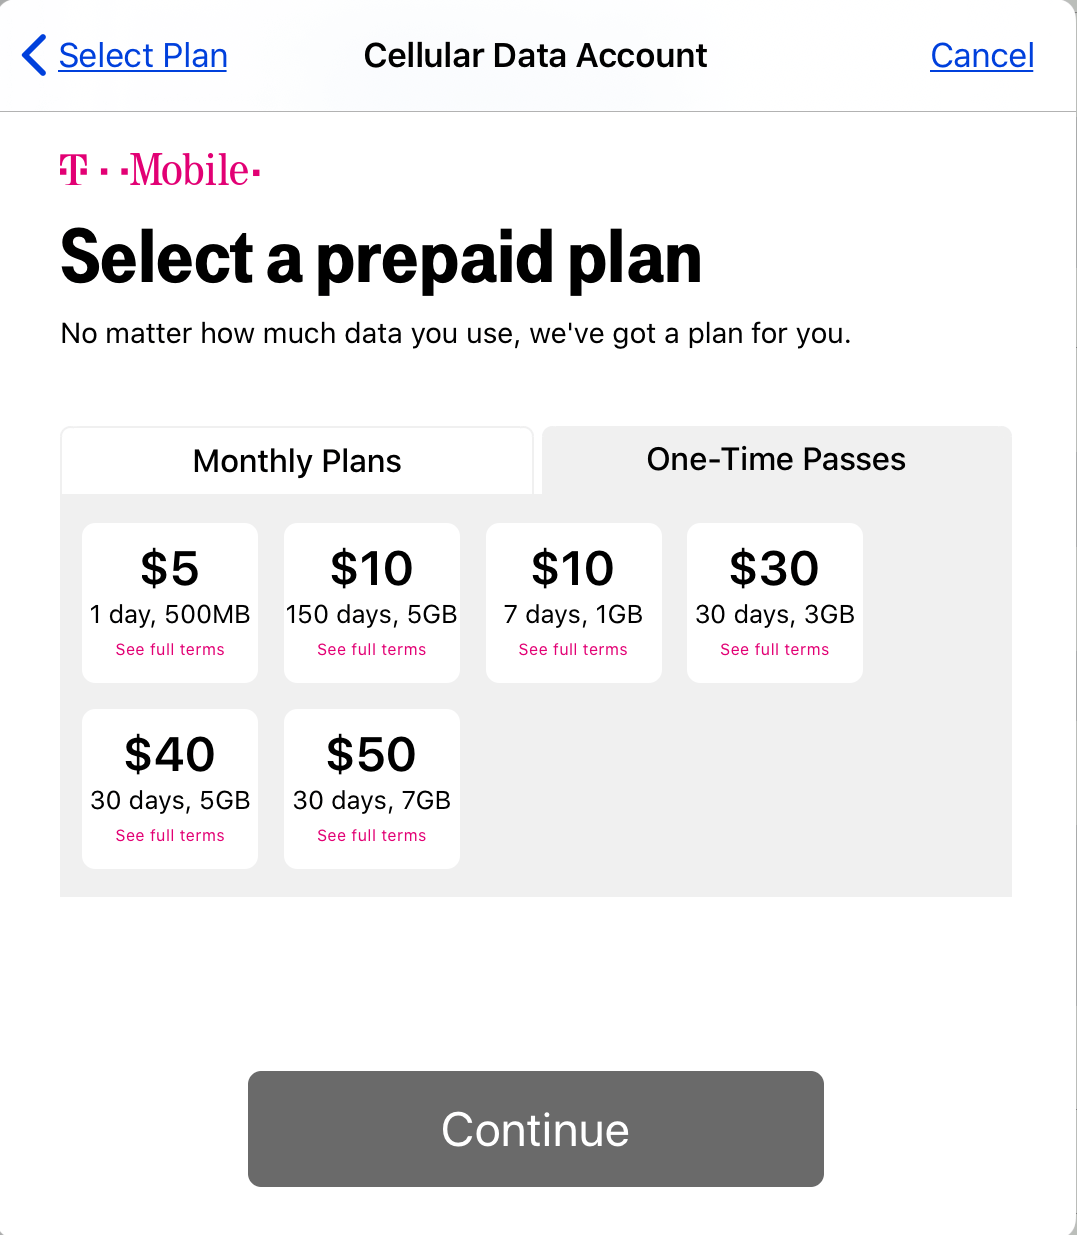Click the Cellular Data Account header title
1077x1235 pixels.
click(536, 56)
